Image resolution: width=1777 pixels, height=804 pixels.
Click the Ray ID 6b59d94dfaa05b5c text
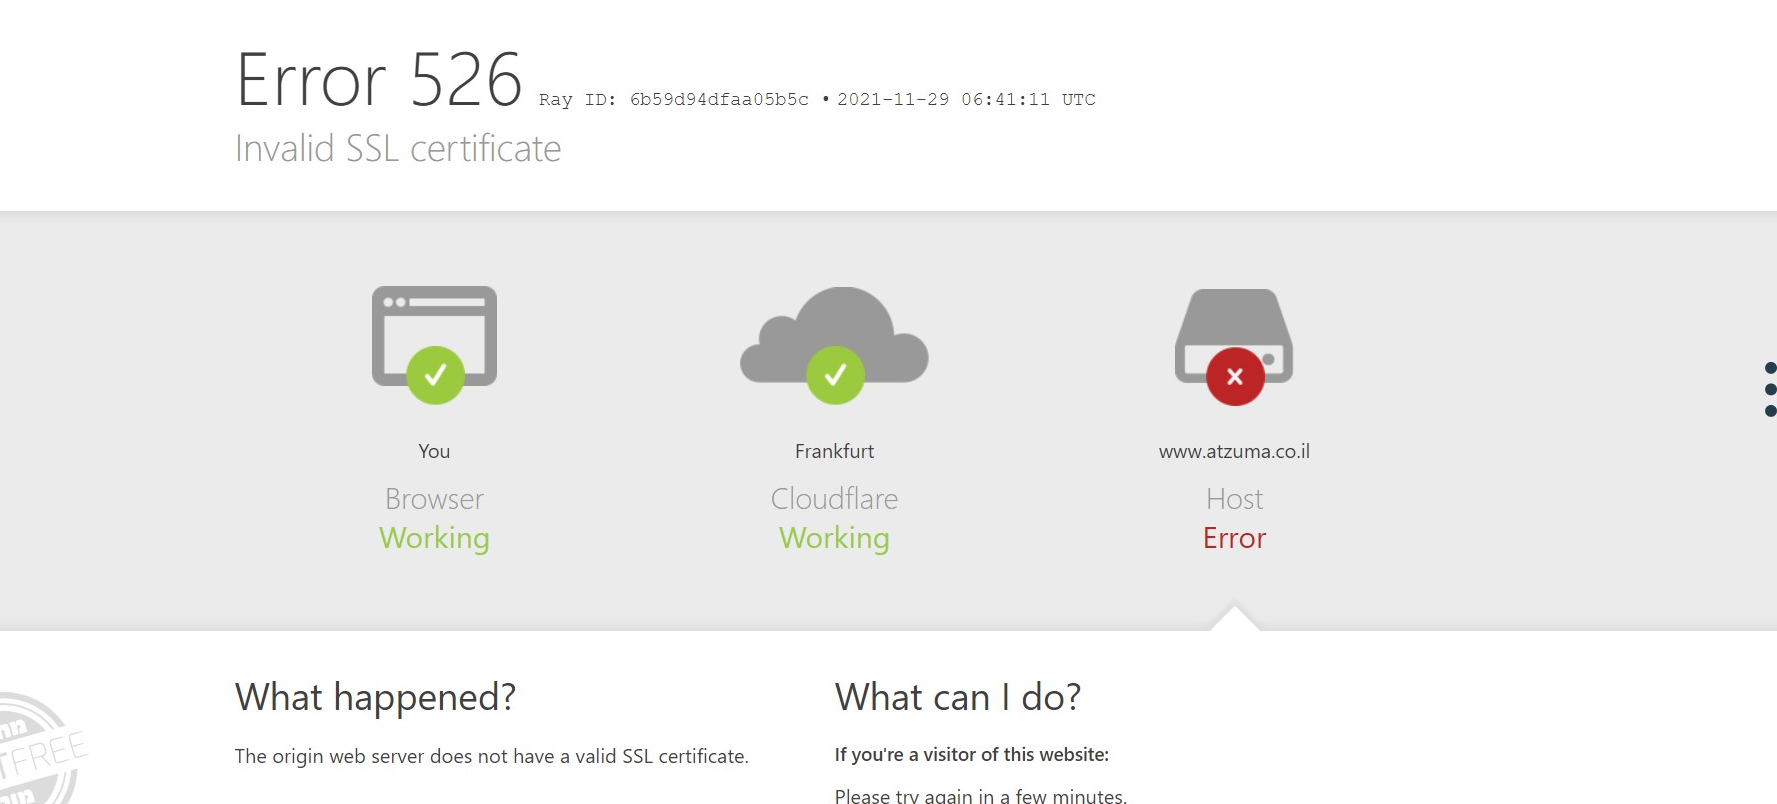(673, 99)
